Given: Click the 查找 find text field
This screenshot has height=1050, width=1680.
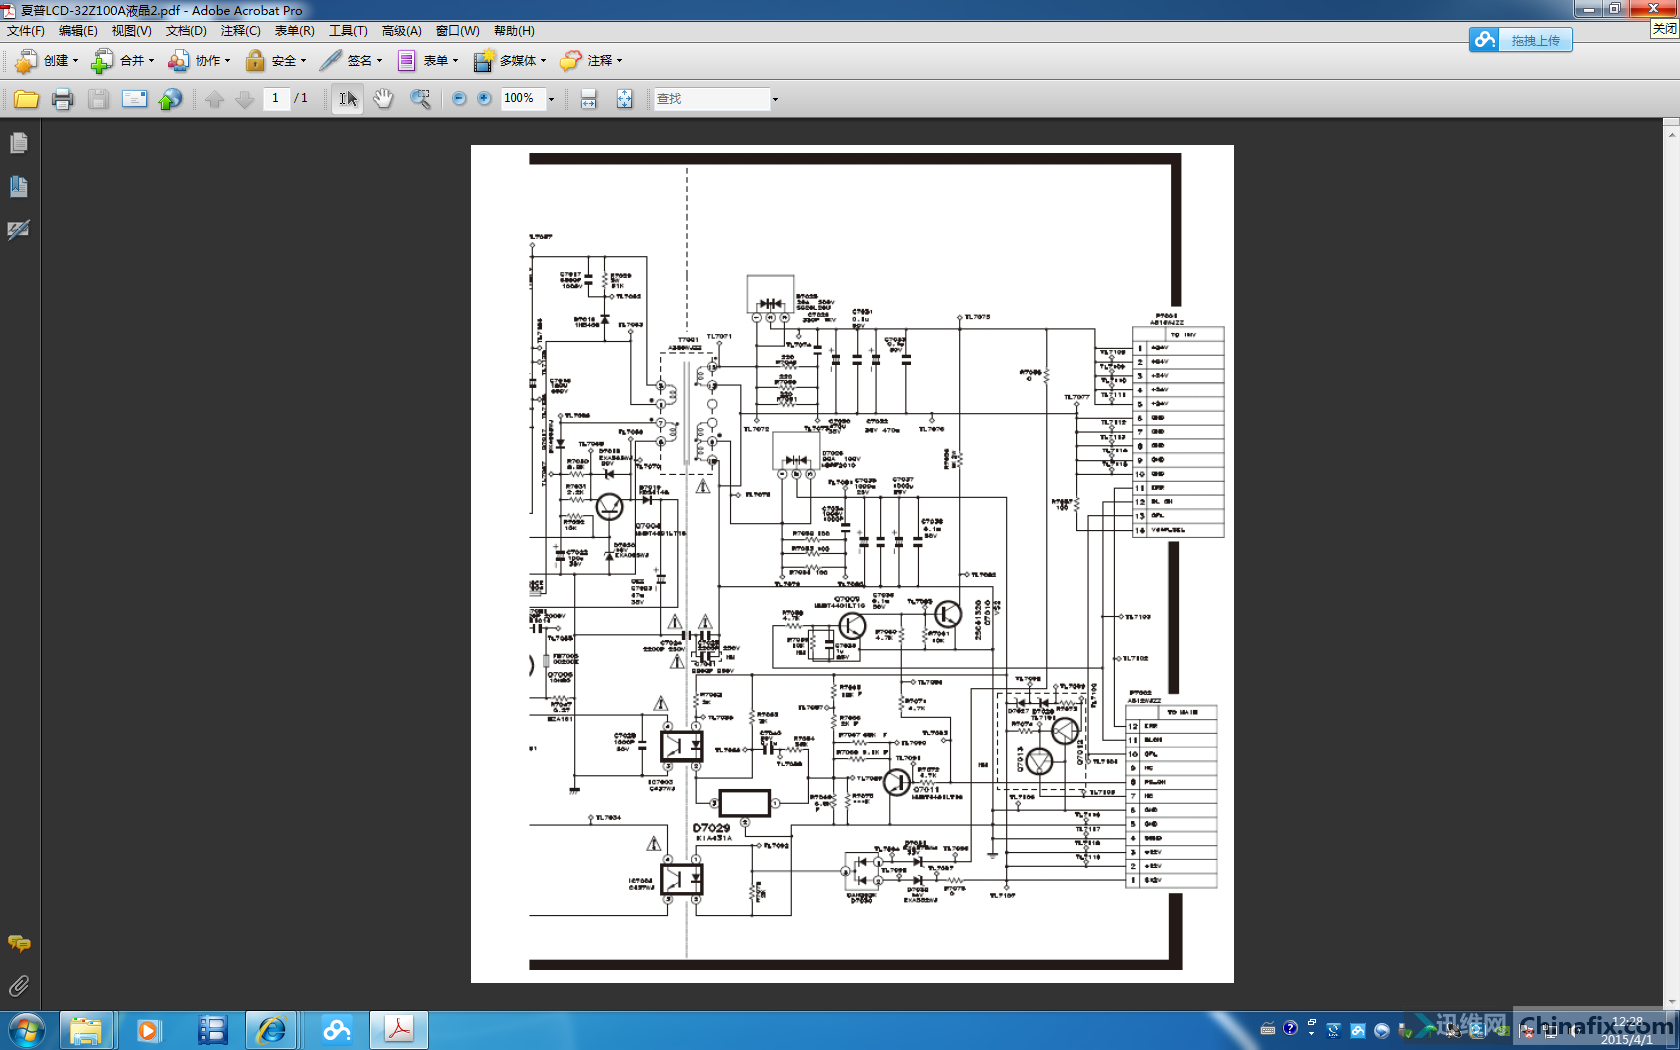Looking at the screenshot, I should coord(711,99).
